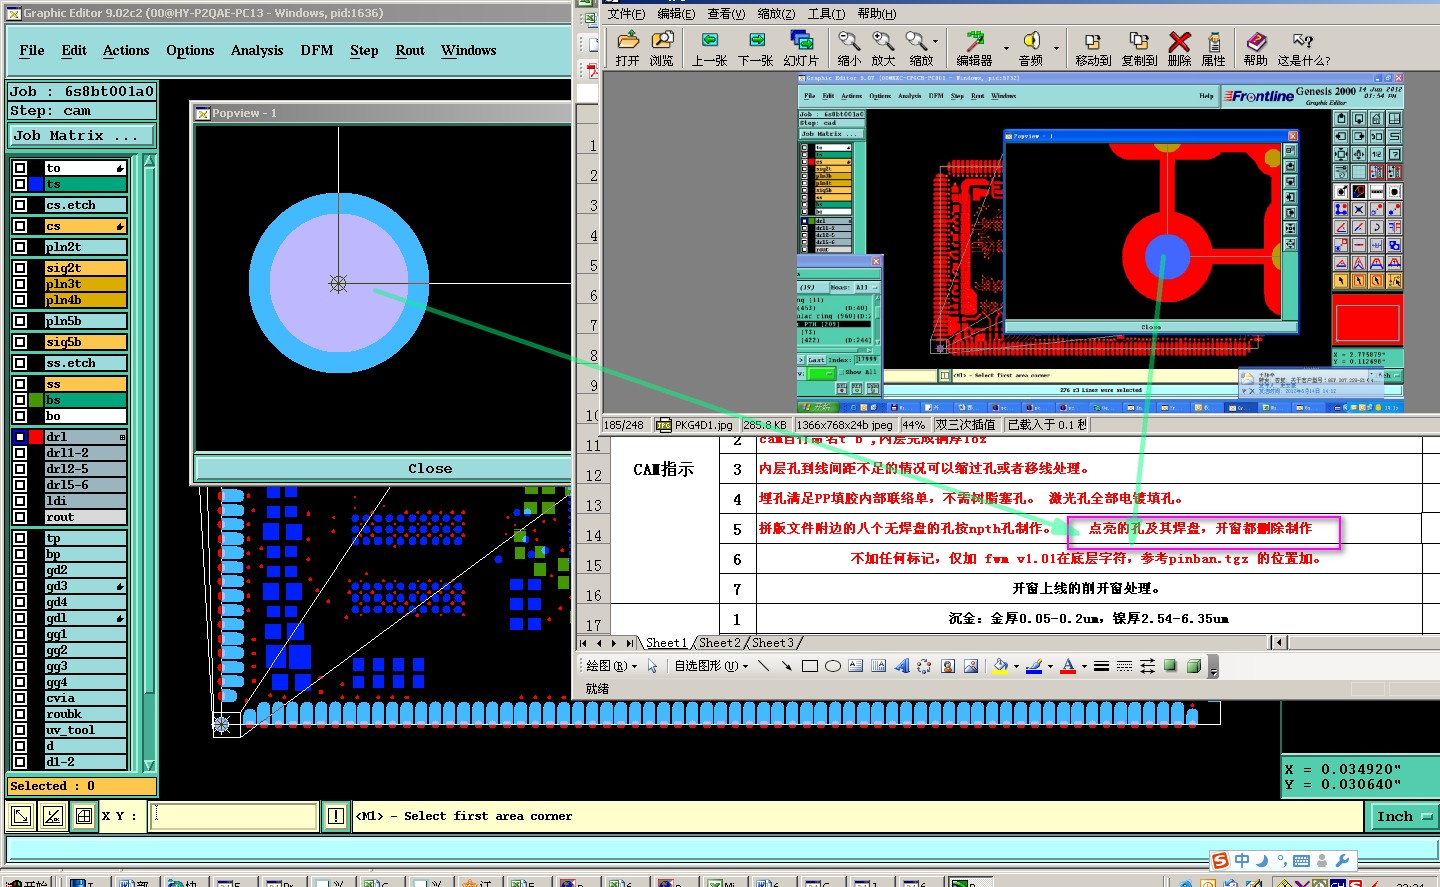
Task: Click the 'roubk' layer name
Action: click(86, 714)
